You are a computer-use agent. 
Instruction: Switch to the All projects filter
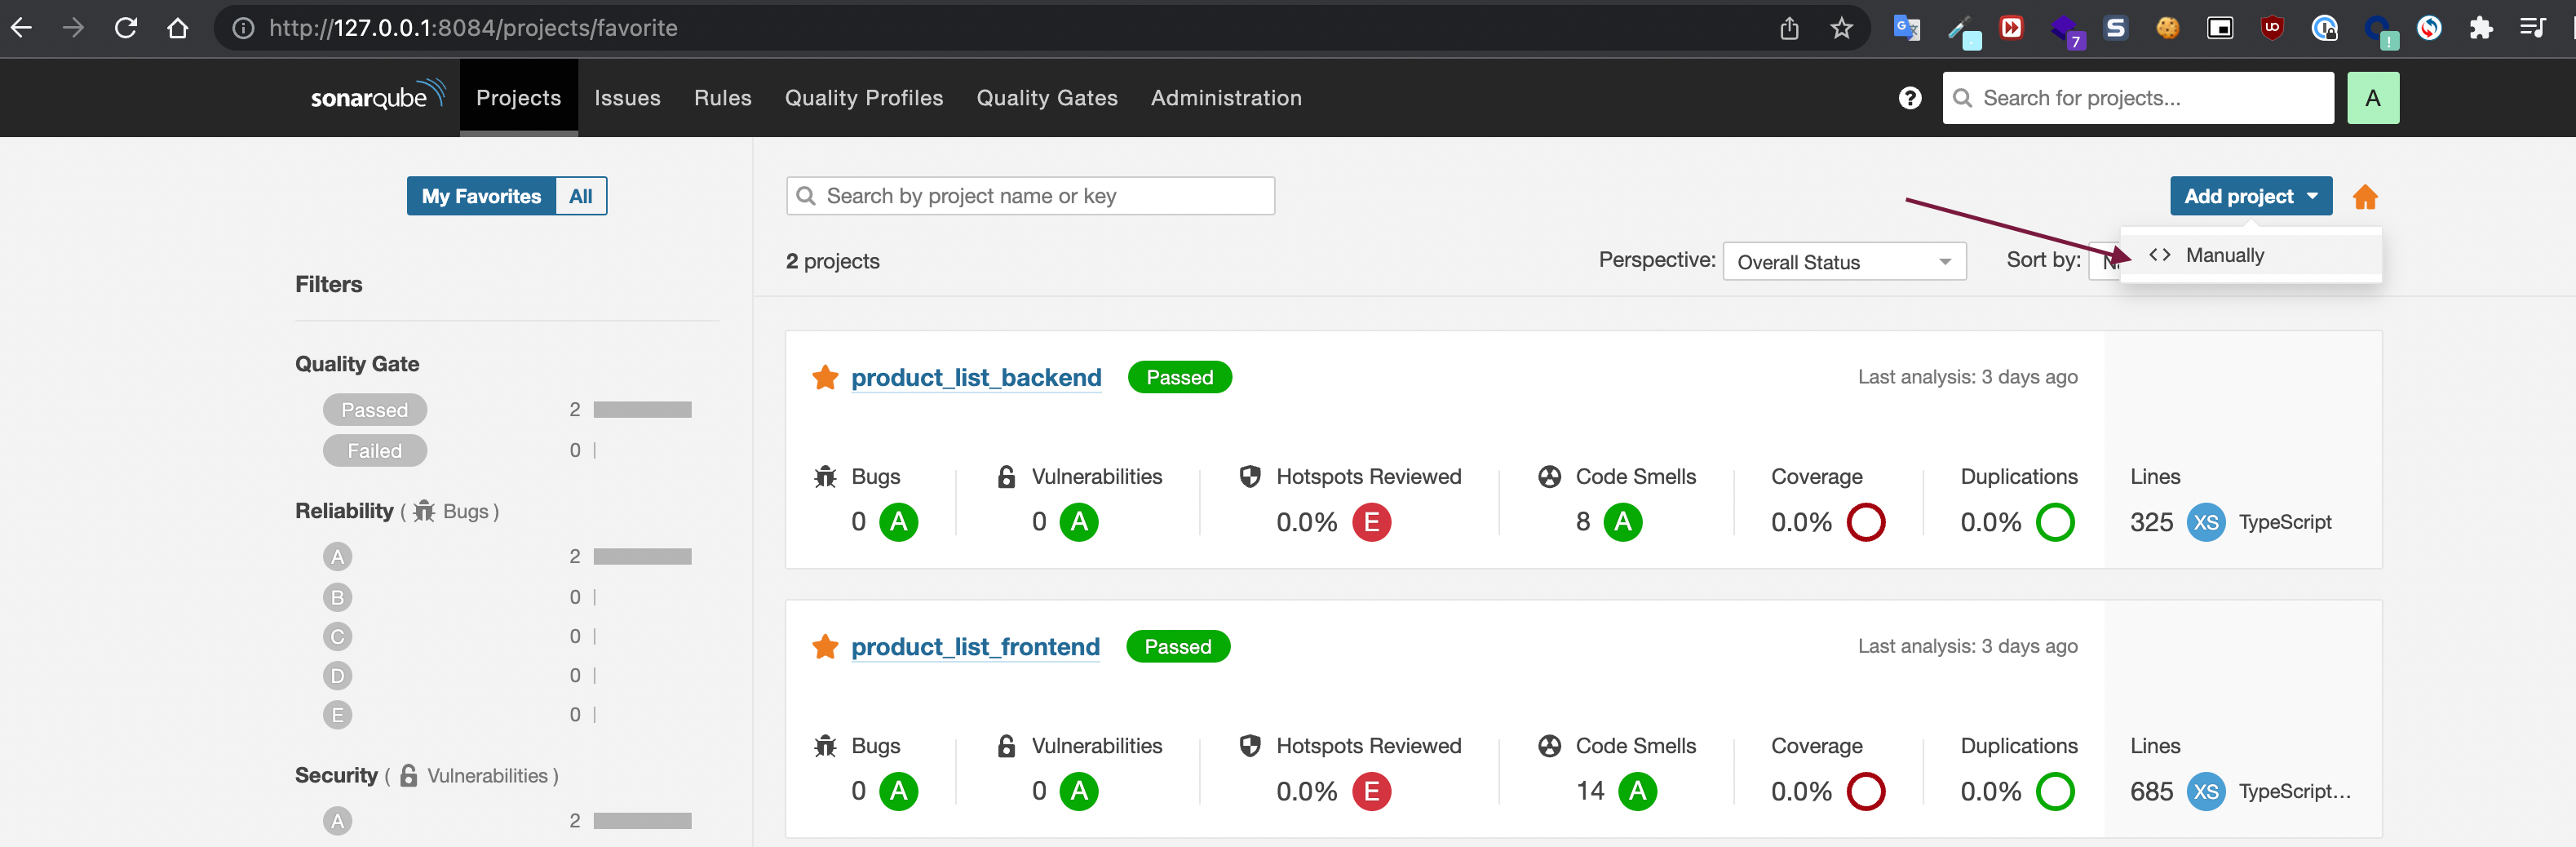tap(581, 196)
